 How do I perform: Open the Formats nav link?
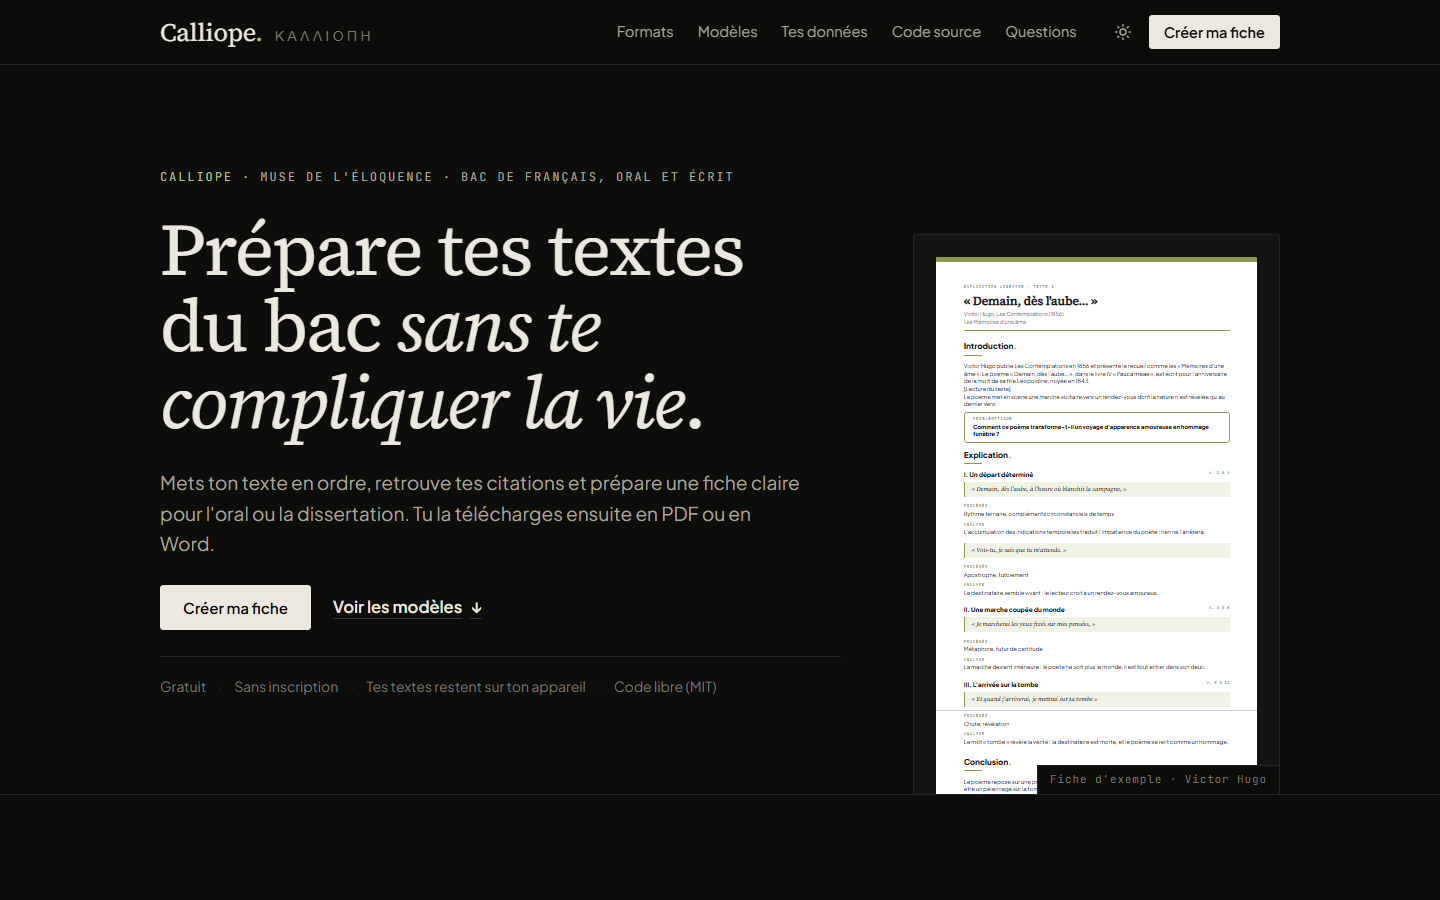click(x=645, y=32)
